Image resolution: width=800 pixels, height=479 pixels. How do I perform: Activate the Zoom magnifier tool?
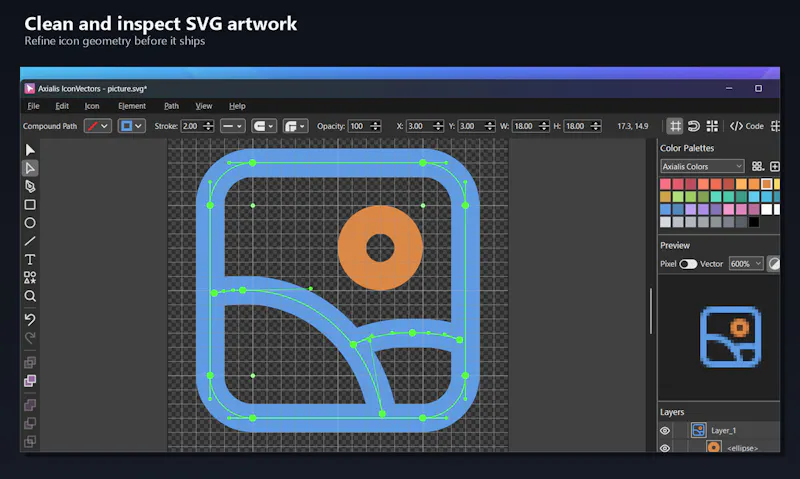30,296
